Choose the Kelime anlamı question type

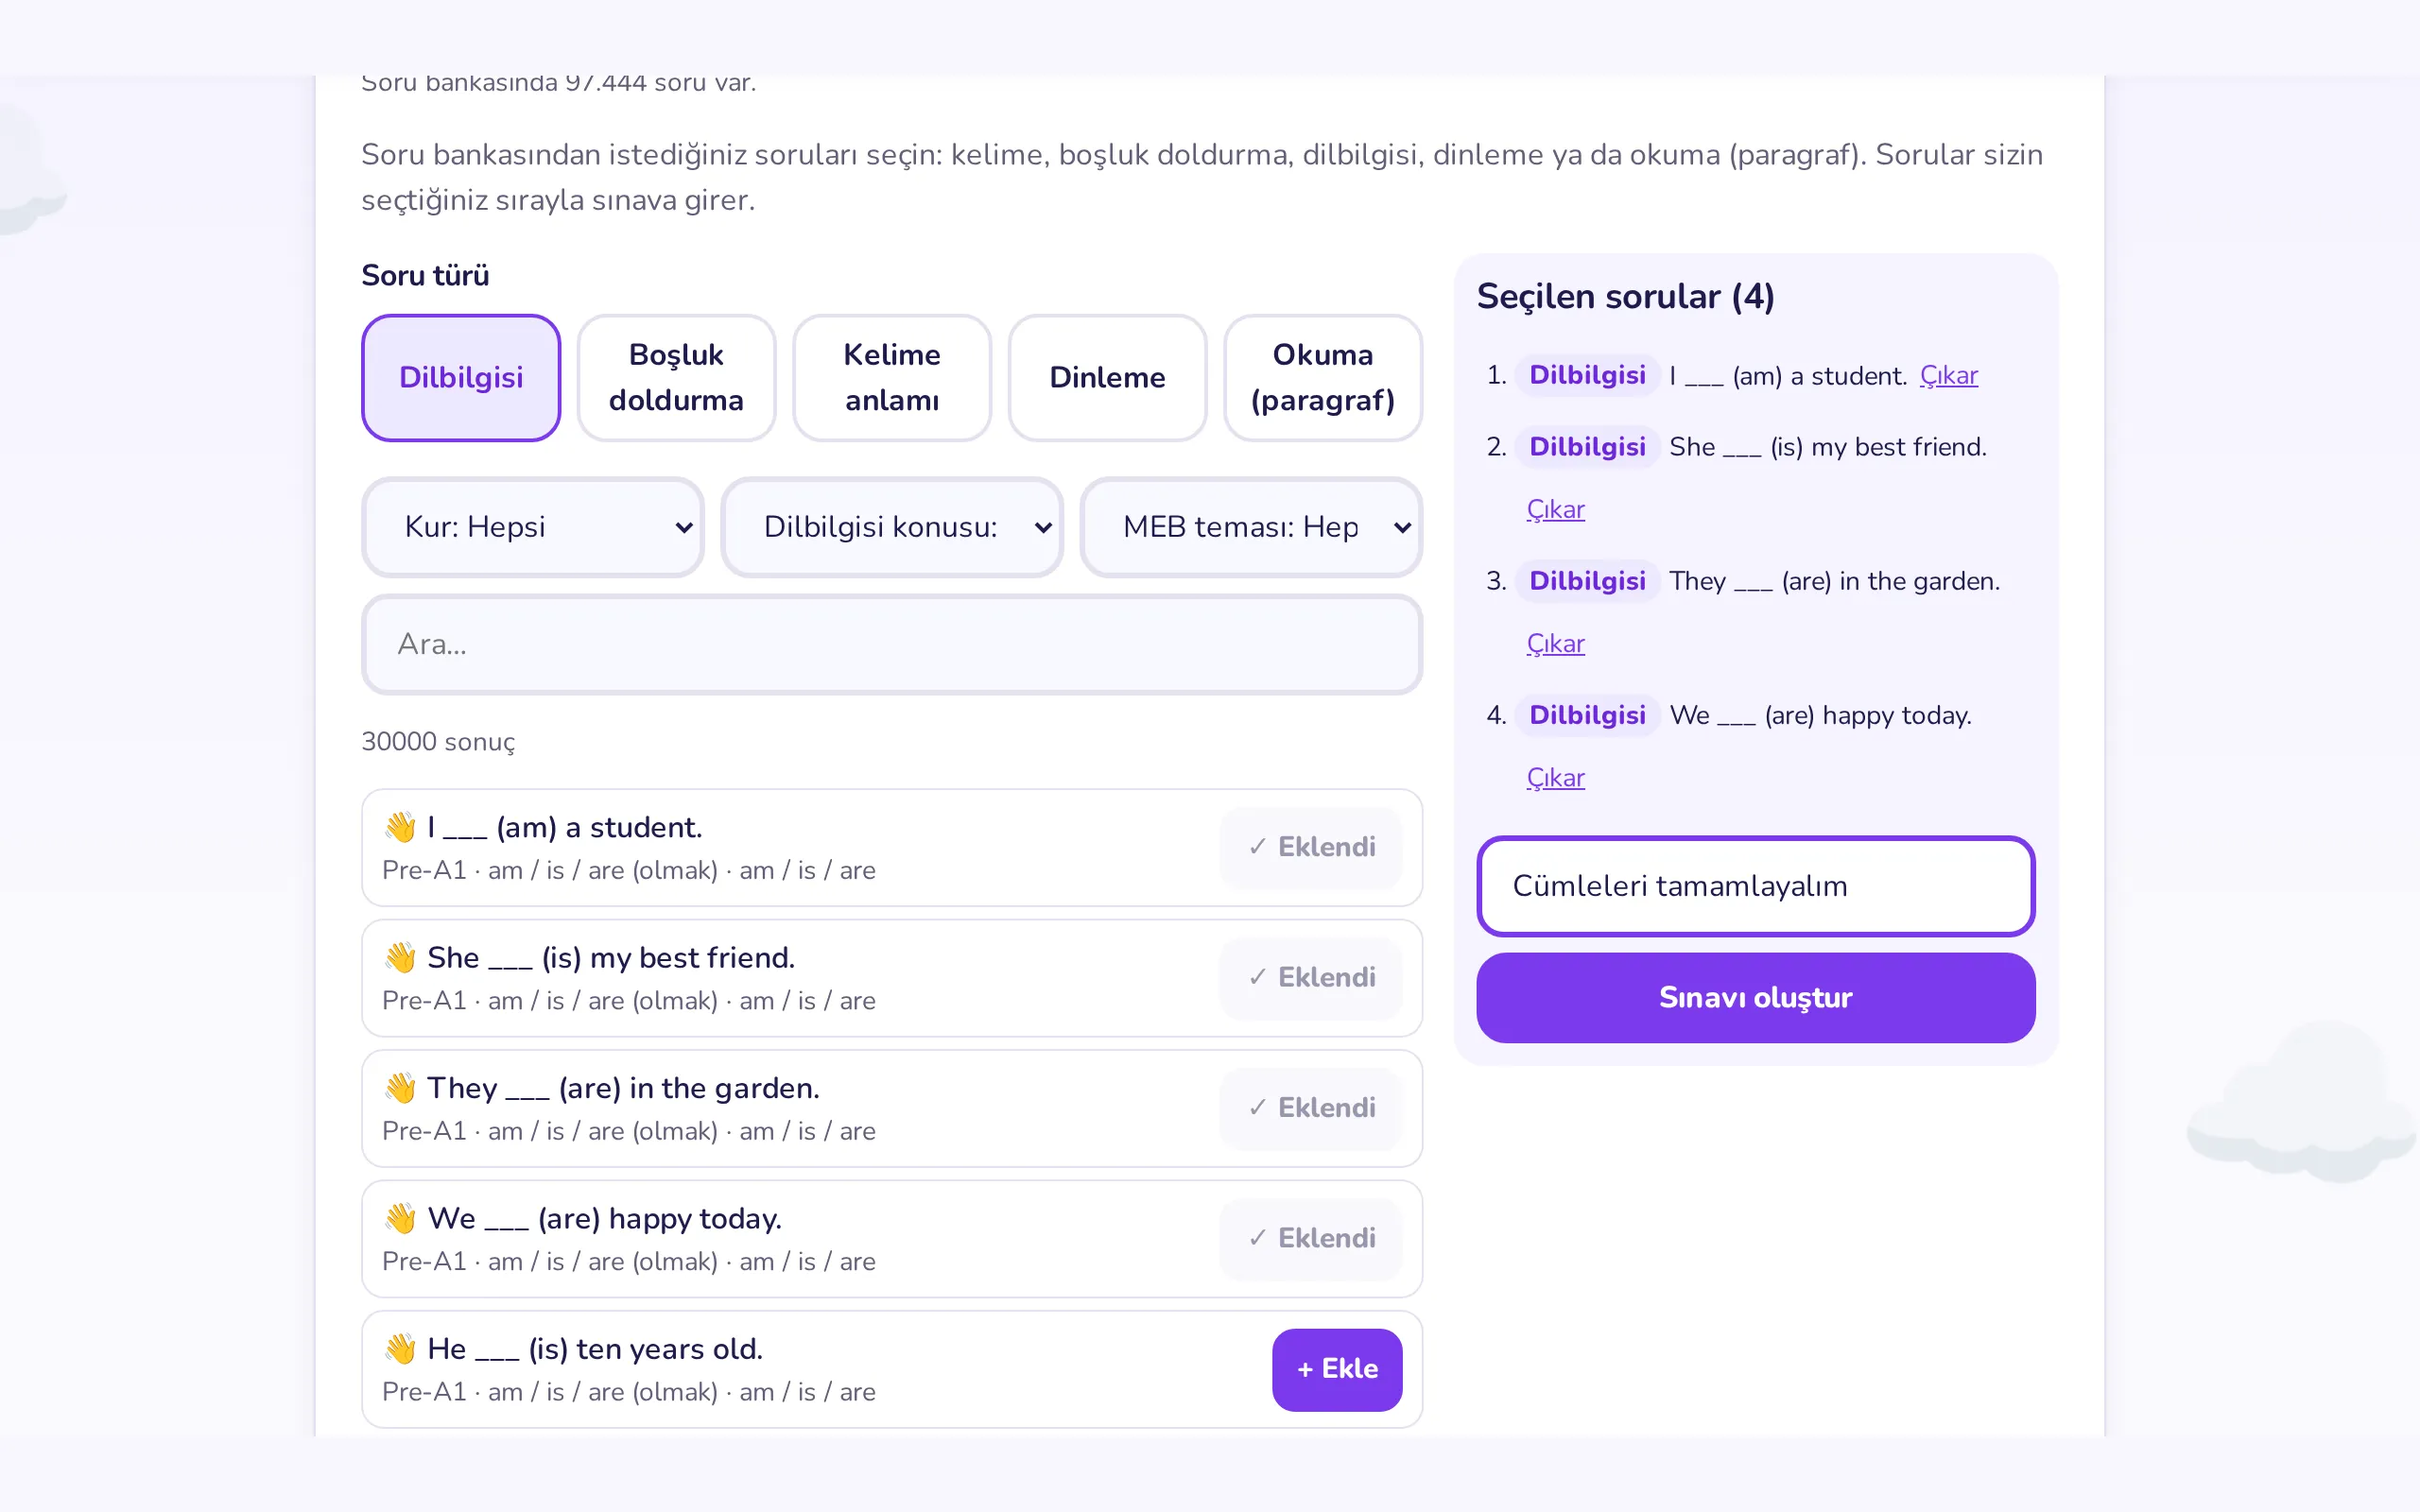coord(891,377)
